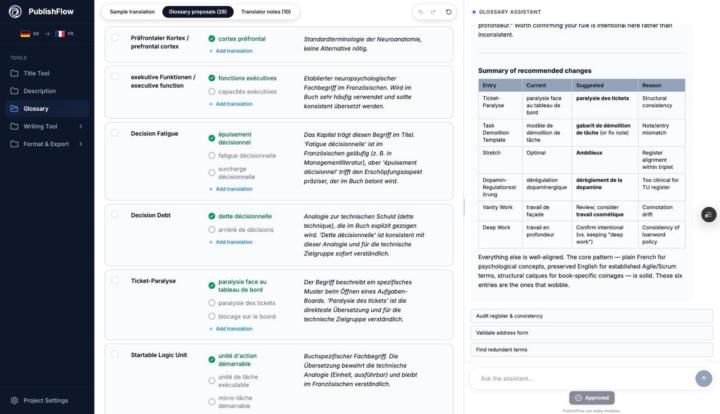Select 'capacités exécutives' radio option
This screenshot has height=414, width=720.
(x=212, y=92)
